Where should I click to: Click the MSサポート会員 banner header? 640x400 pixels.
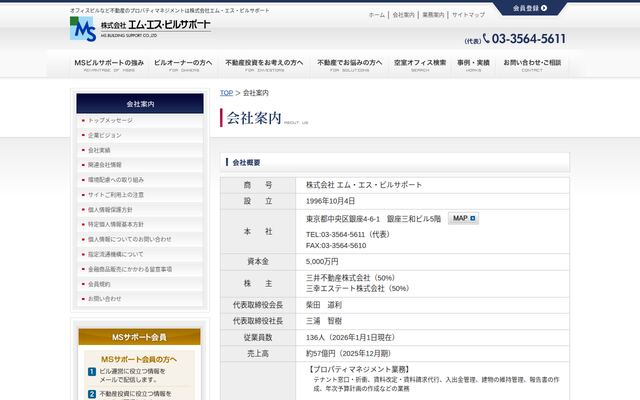click(139, 337)
